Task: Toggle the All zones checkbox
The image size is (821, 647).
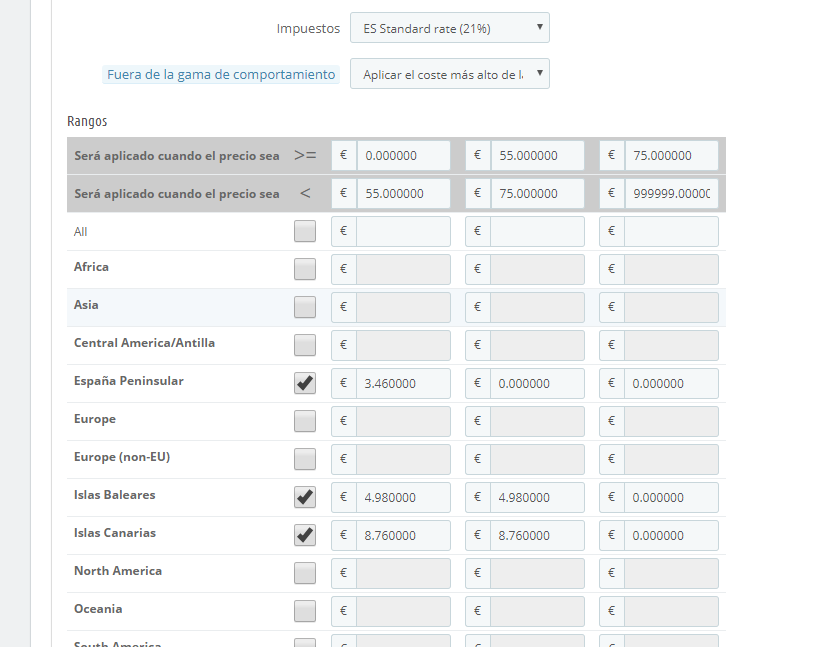Action: click(305, 232)
